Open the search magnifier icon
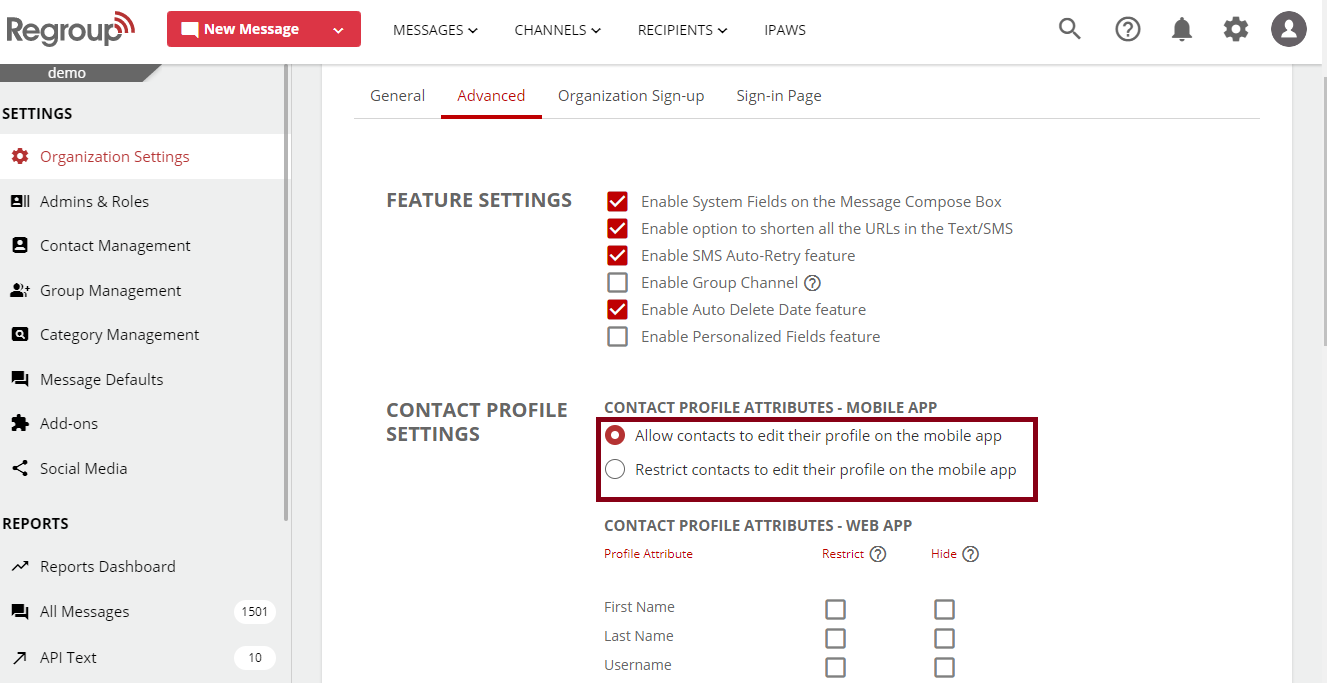The image size is (1327, 683). coord(1069,29)
